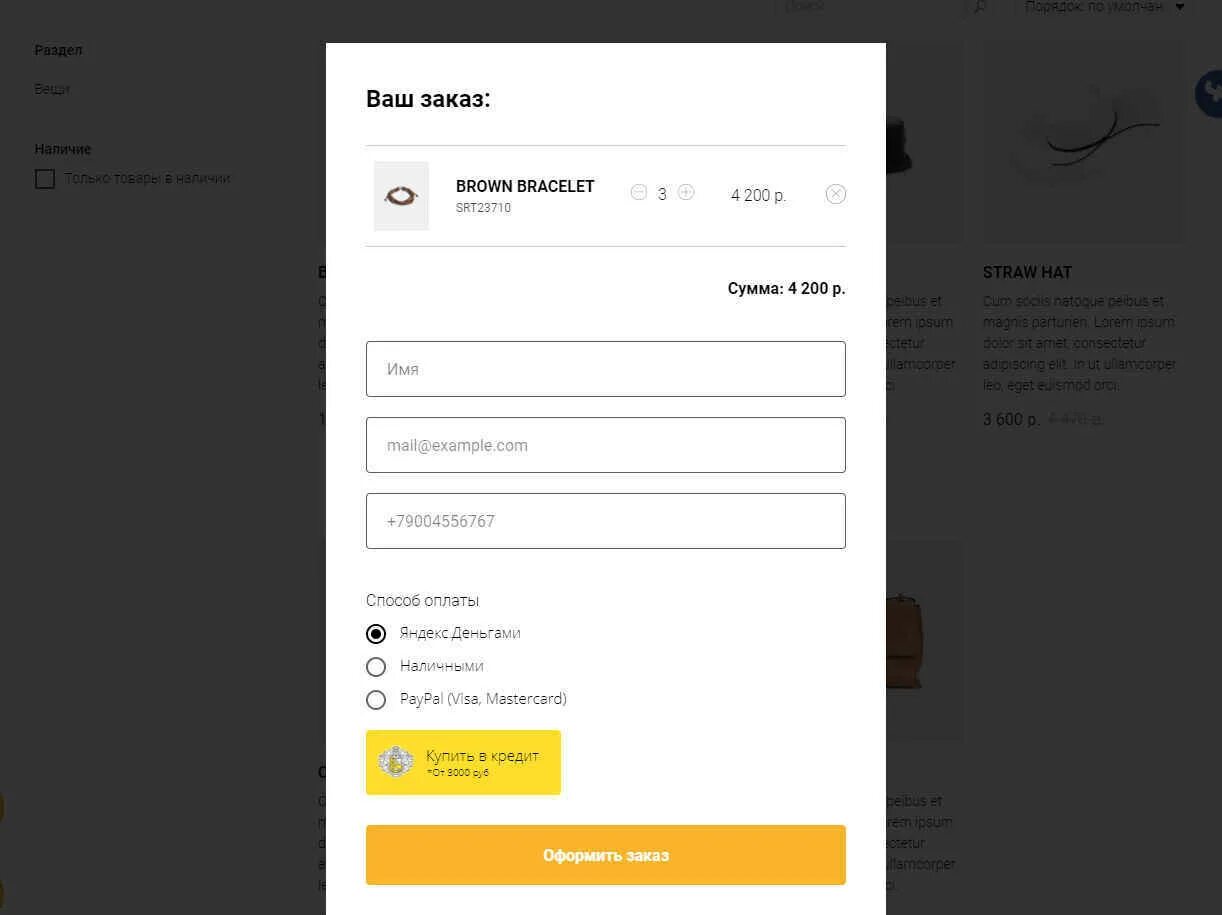Click the crest logo on credit button
Viewport: 1222px width, 915px height.
click(396, 762)
